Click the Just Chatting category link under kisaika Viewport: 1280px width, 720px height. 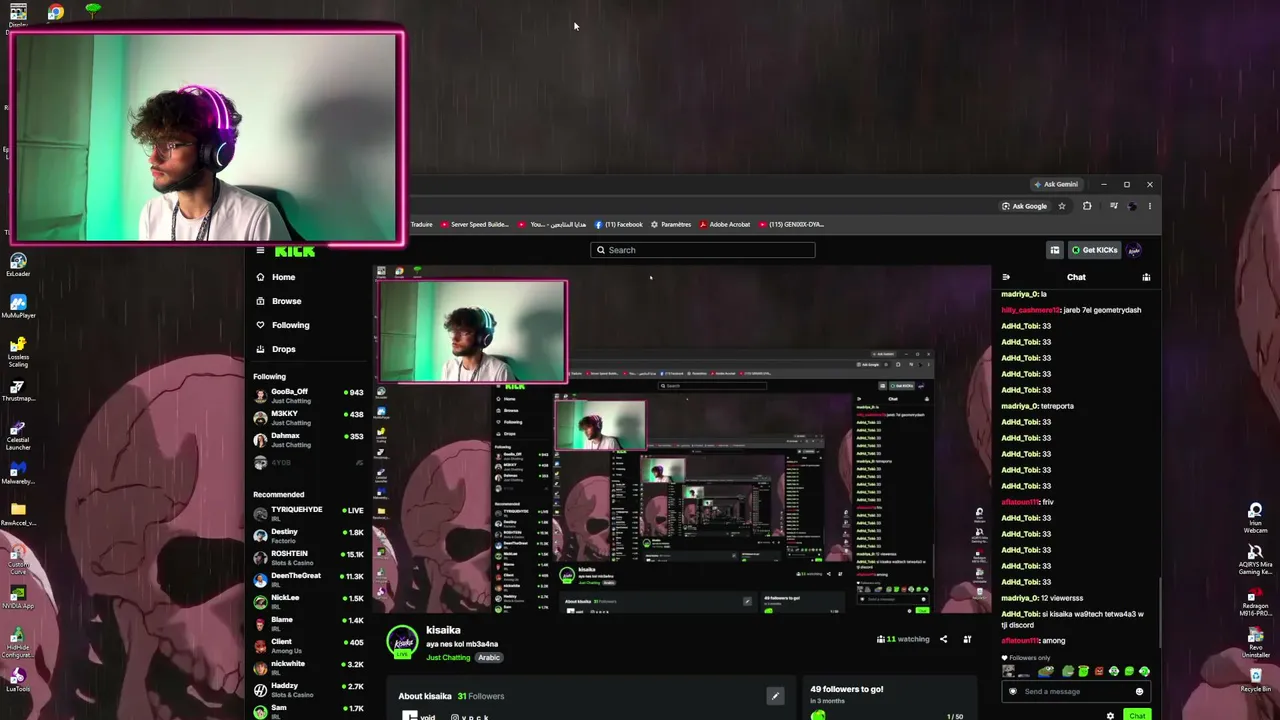coord(448,658)
